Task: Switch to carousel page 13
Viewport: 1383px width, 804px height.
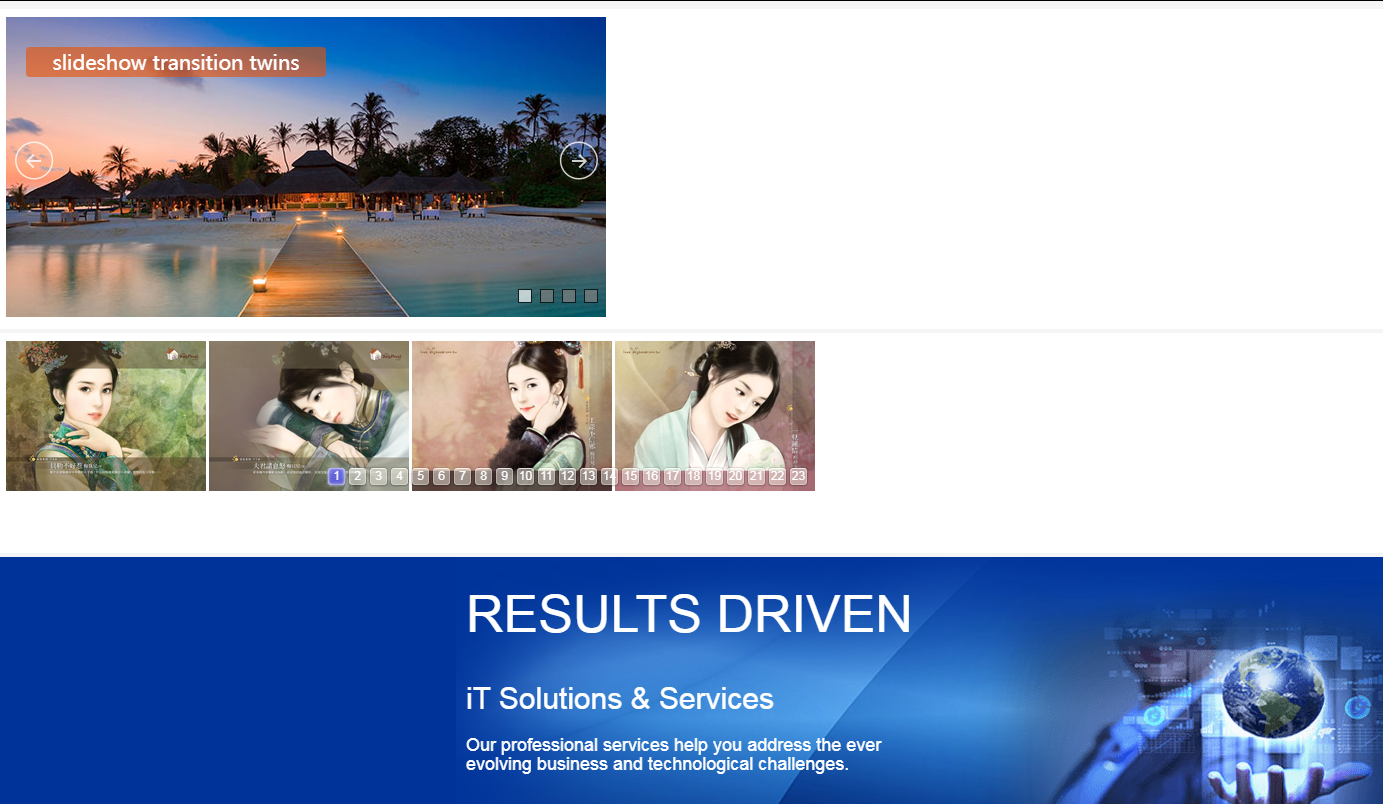Action: 589,476
